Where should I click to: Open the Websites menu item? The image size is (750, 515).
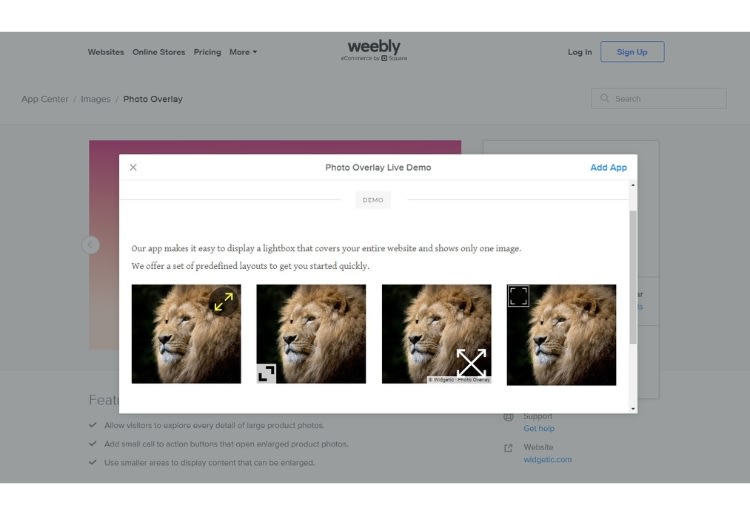tap(106, 52)
